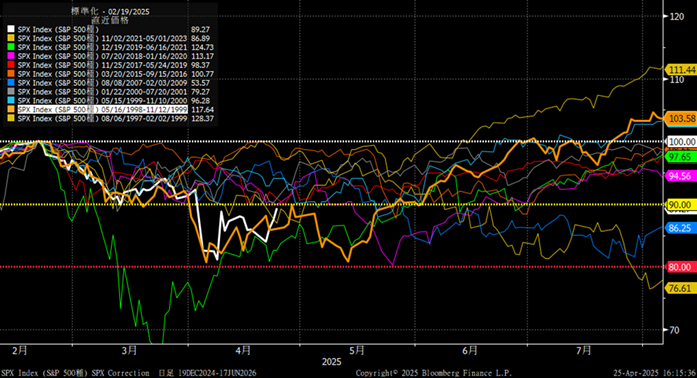Click the 3月 month label on x-axis
The height and width of the screenshot is (378, 697).
coord(129,351)
